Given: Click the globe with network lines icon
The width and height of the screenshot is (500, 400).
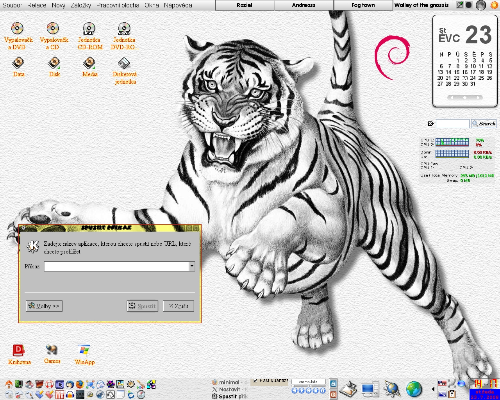Looking at the screenshot, I should tap(392, 389).
